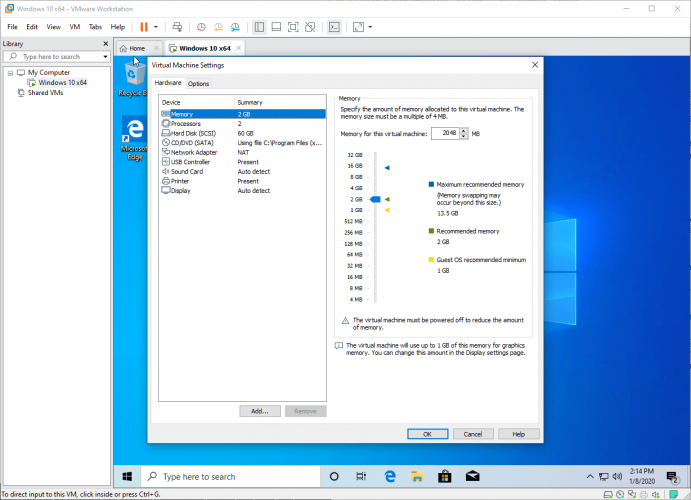Click the Unity mode toolbar icon
Image resolution: width=691 pixels, height=500 pixels.
[x=310, y=27]
